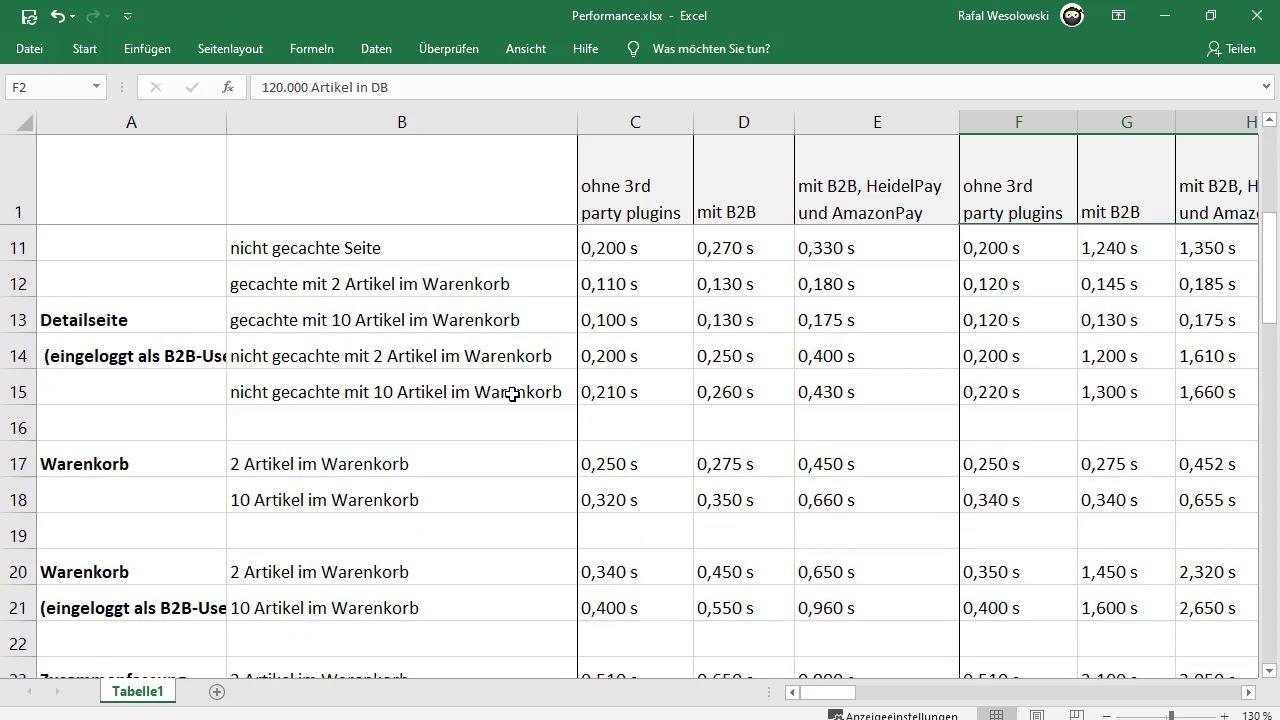Viewport: 1280px width, 720px height.
Task: Click horizontal scrollbar left arrow
Action: (793, 692)
